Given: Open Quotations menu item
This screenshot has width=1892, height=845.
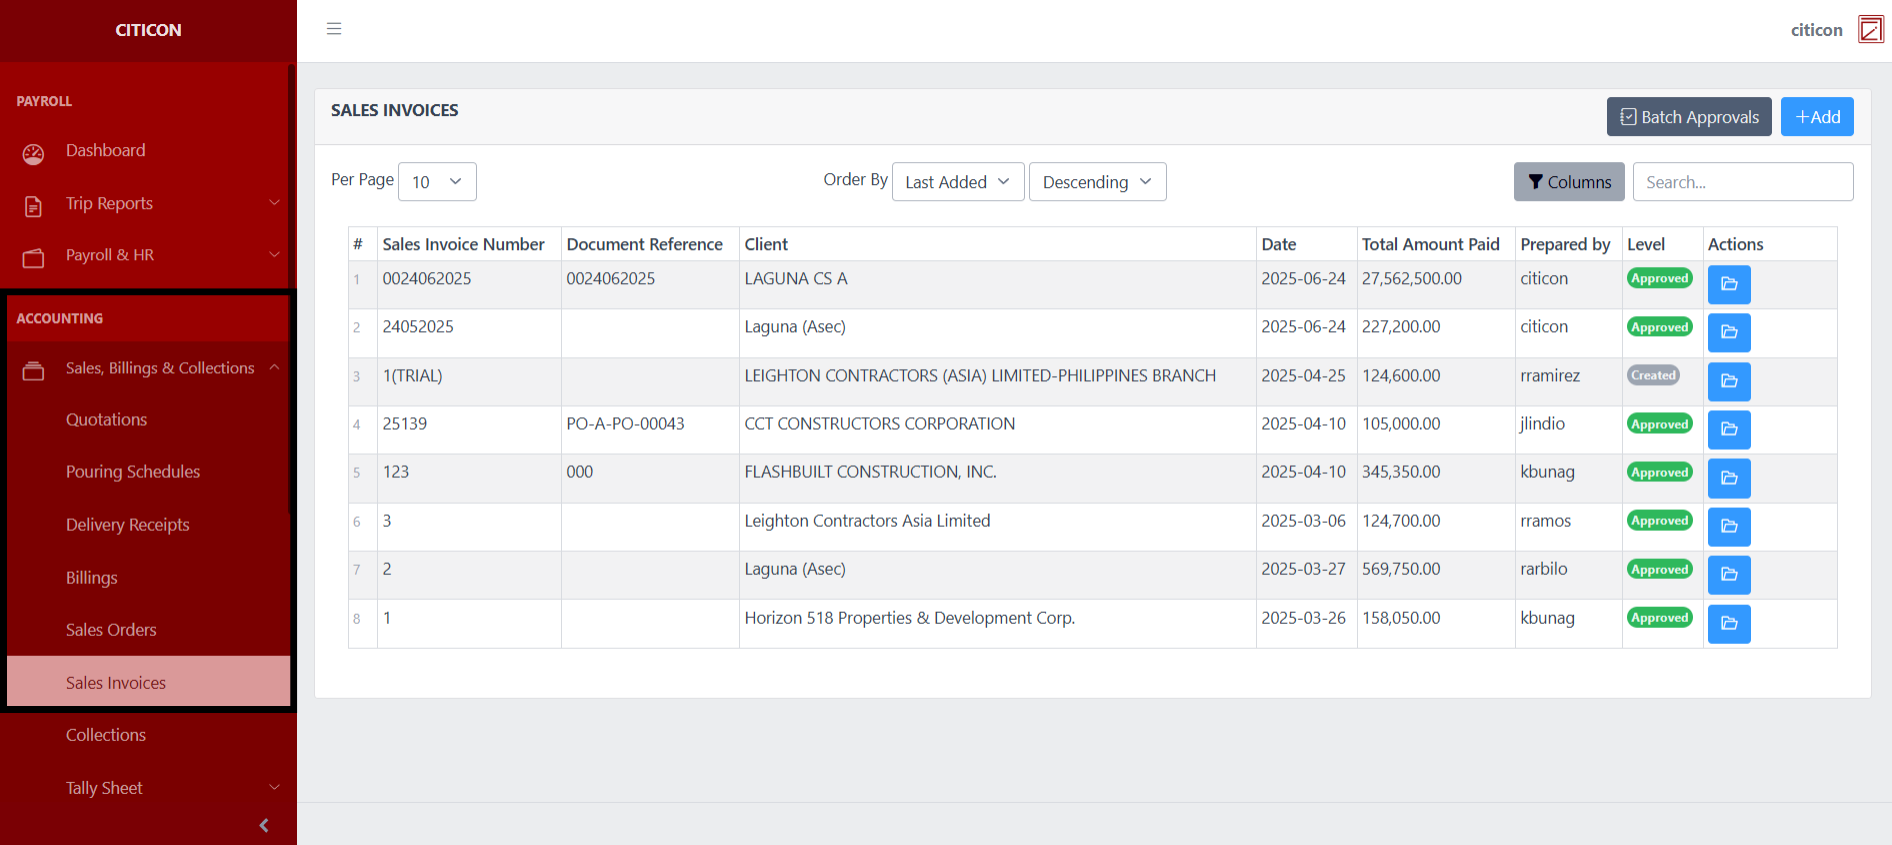Looking at the screenshot, I should [x=106, y=420].
